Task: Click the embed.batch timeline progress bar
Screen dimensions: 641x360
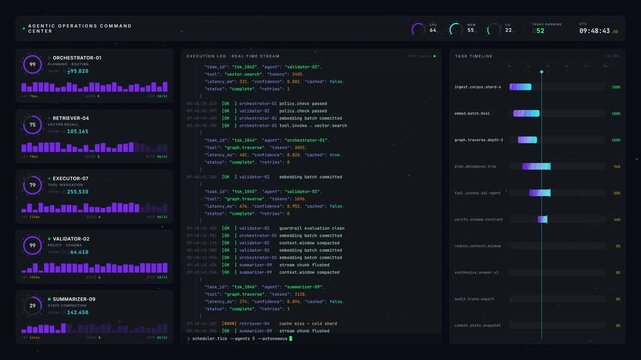Action: pos(526,113)
